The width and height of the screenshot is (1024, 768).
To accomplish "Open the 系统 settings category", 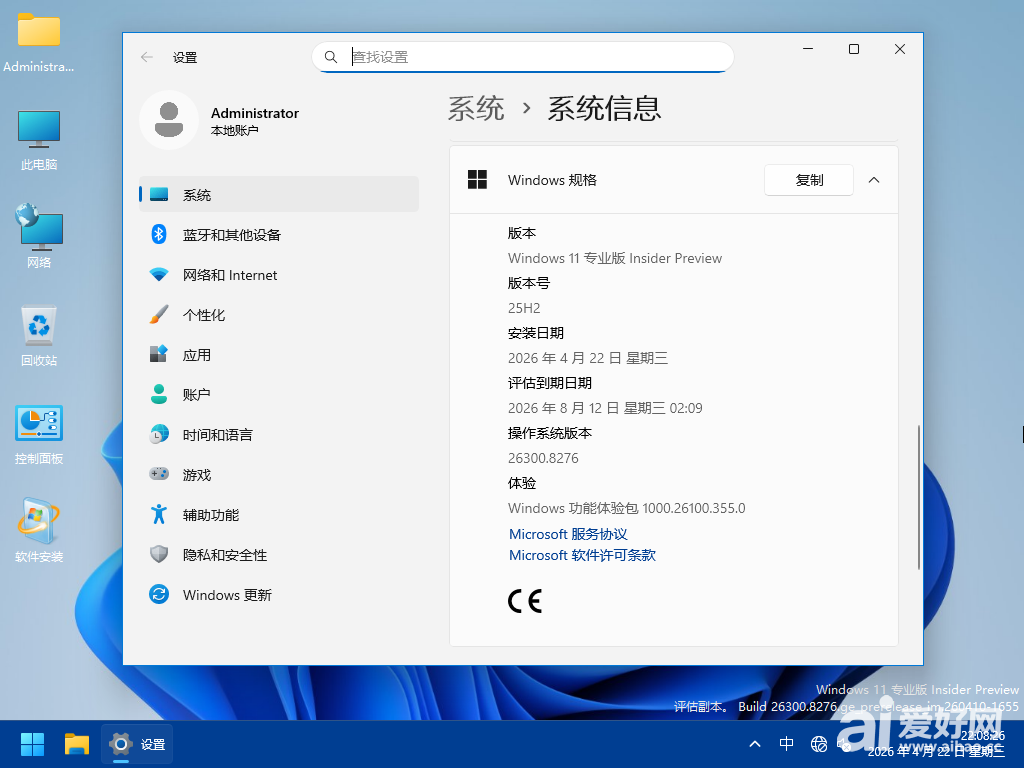I will click(279, 195).
